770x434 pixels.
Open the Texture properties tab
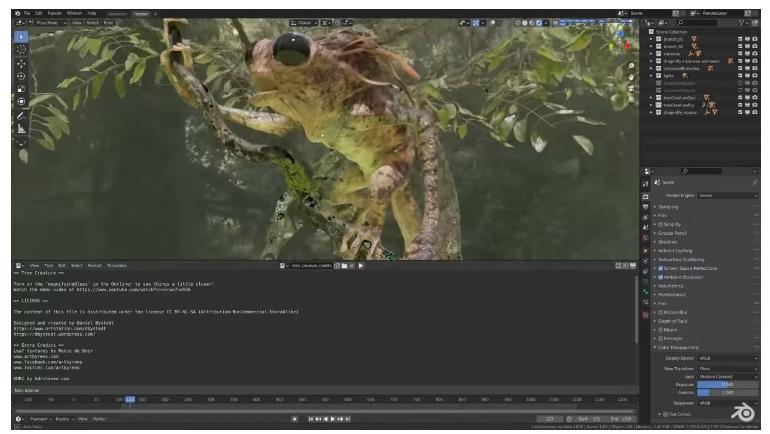point(646,315)
